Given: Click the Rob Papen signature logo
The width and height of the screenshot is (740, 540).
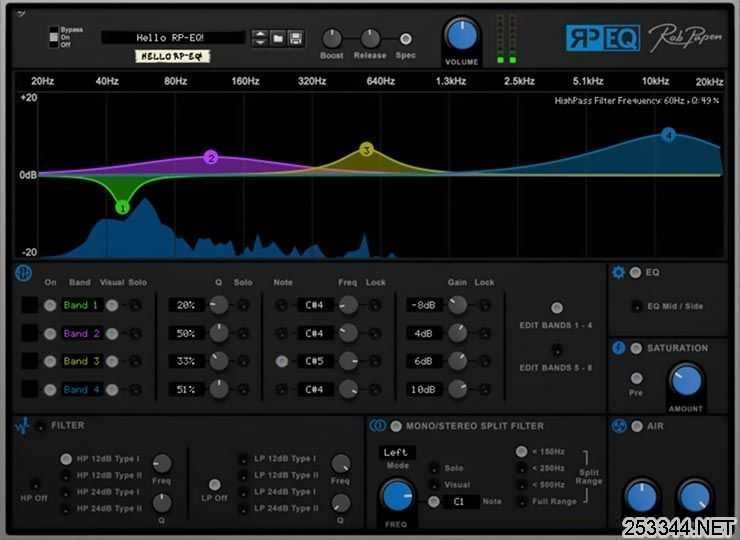Looking at the screenshot, I should 685,38.
